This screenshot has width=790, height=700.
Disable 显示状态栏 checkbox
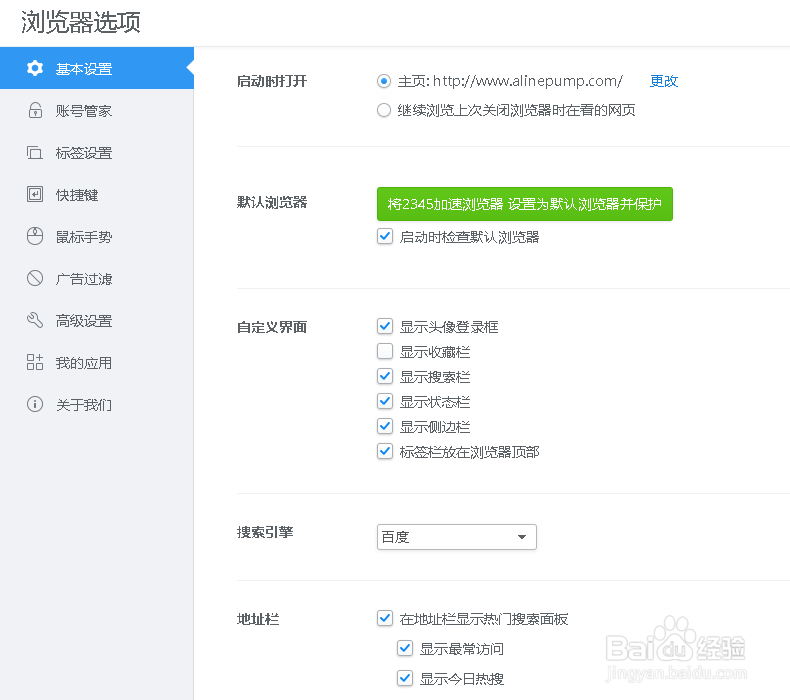[x=385, y=401]
